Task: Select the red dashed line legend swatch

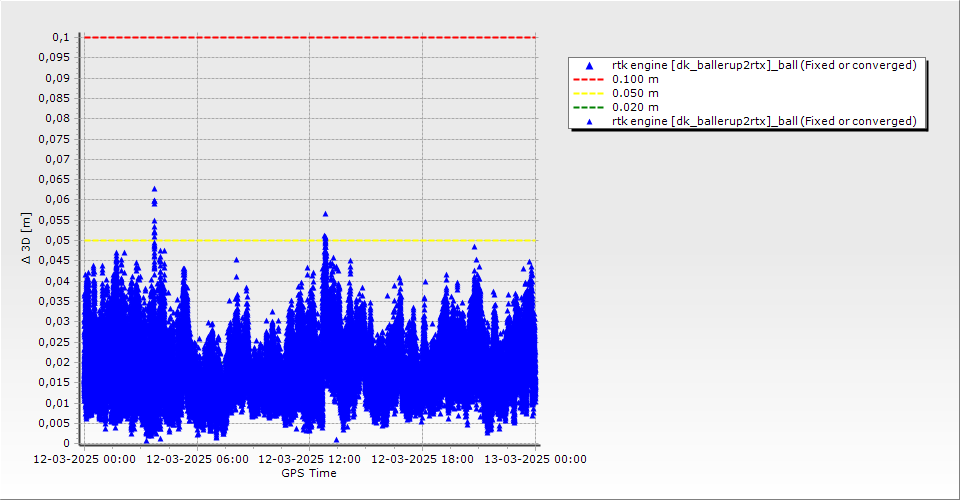Action: click(588, 80)
